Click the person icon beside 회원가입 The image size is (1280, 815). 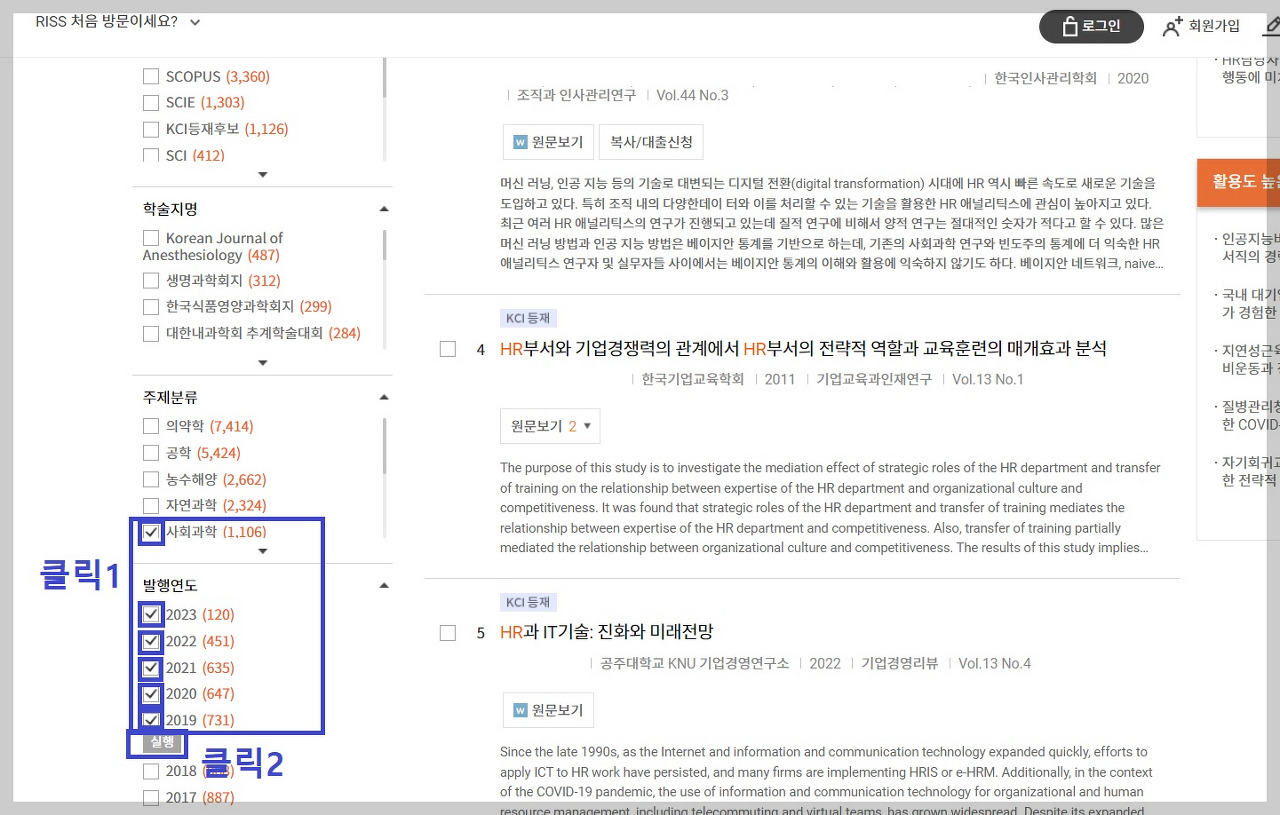(x=1172, y=27)
